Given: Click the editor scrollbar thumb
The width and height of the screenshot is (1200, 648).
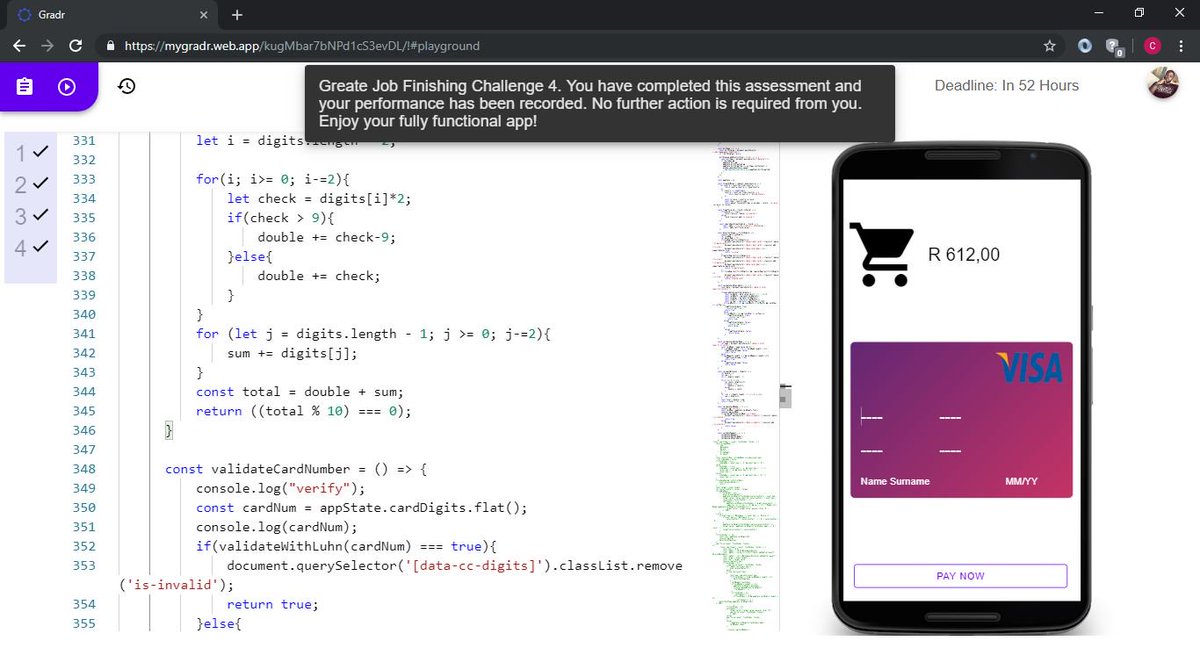Looking at the screenshot, I should click(786, 396).
